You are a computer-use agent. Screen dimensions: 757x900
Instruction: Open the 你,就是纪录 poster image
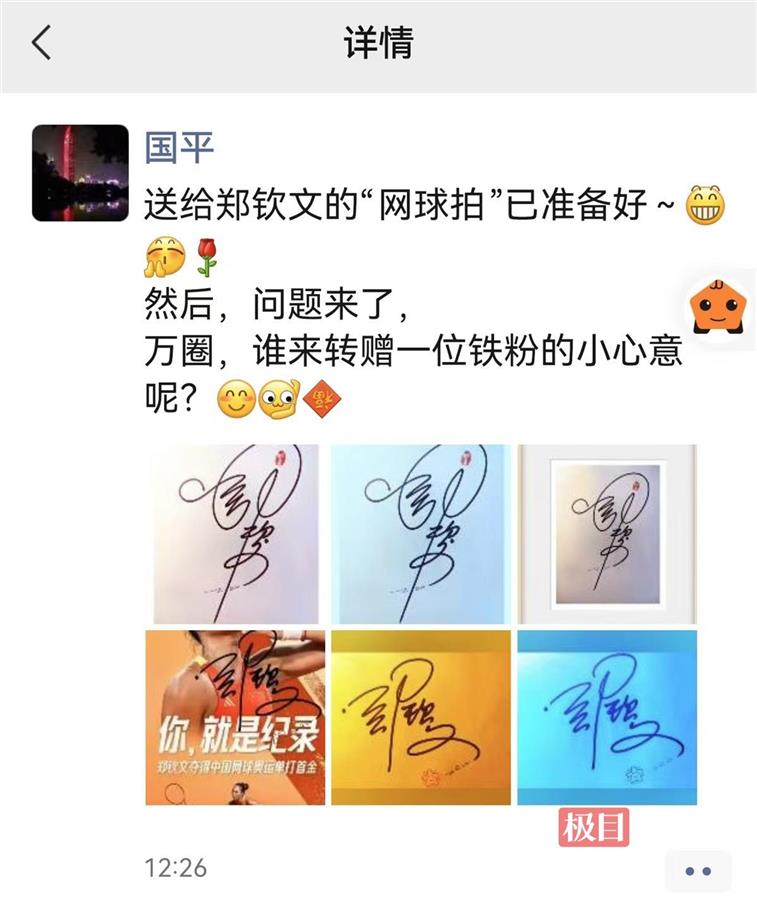[x=235, y=717]
